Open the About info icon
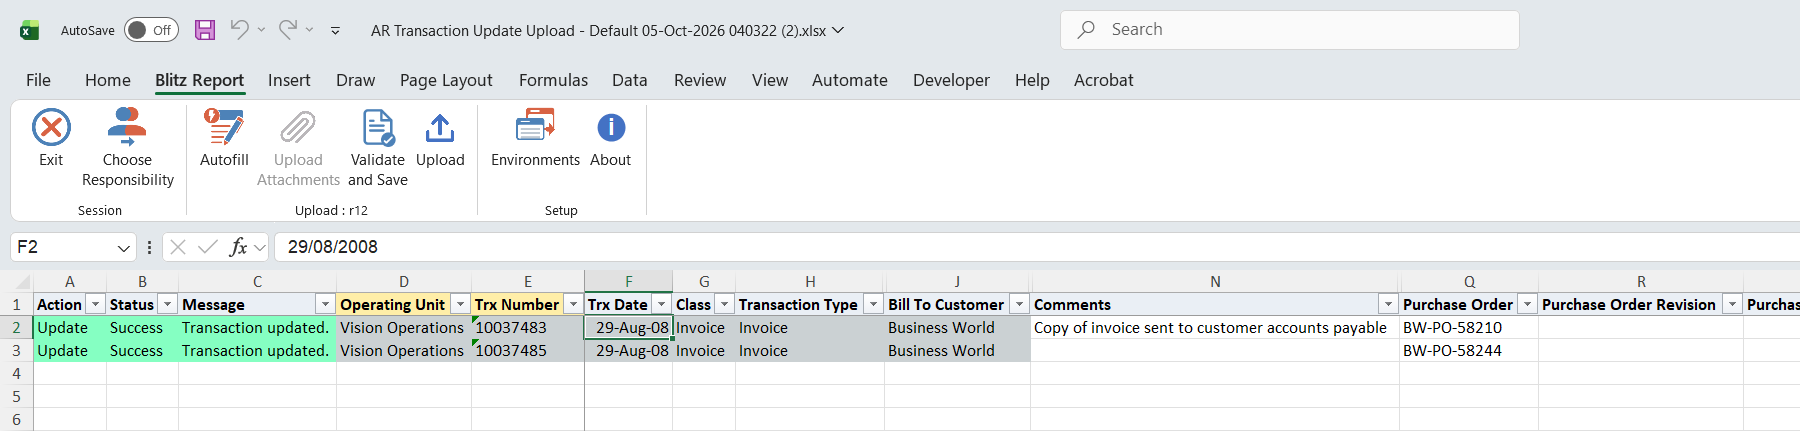This screenshot has height=431, width=1800. pos(611,128)
